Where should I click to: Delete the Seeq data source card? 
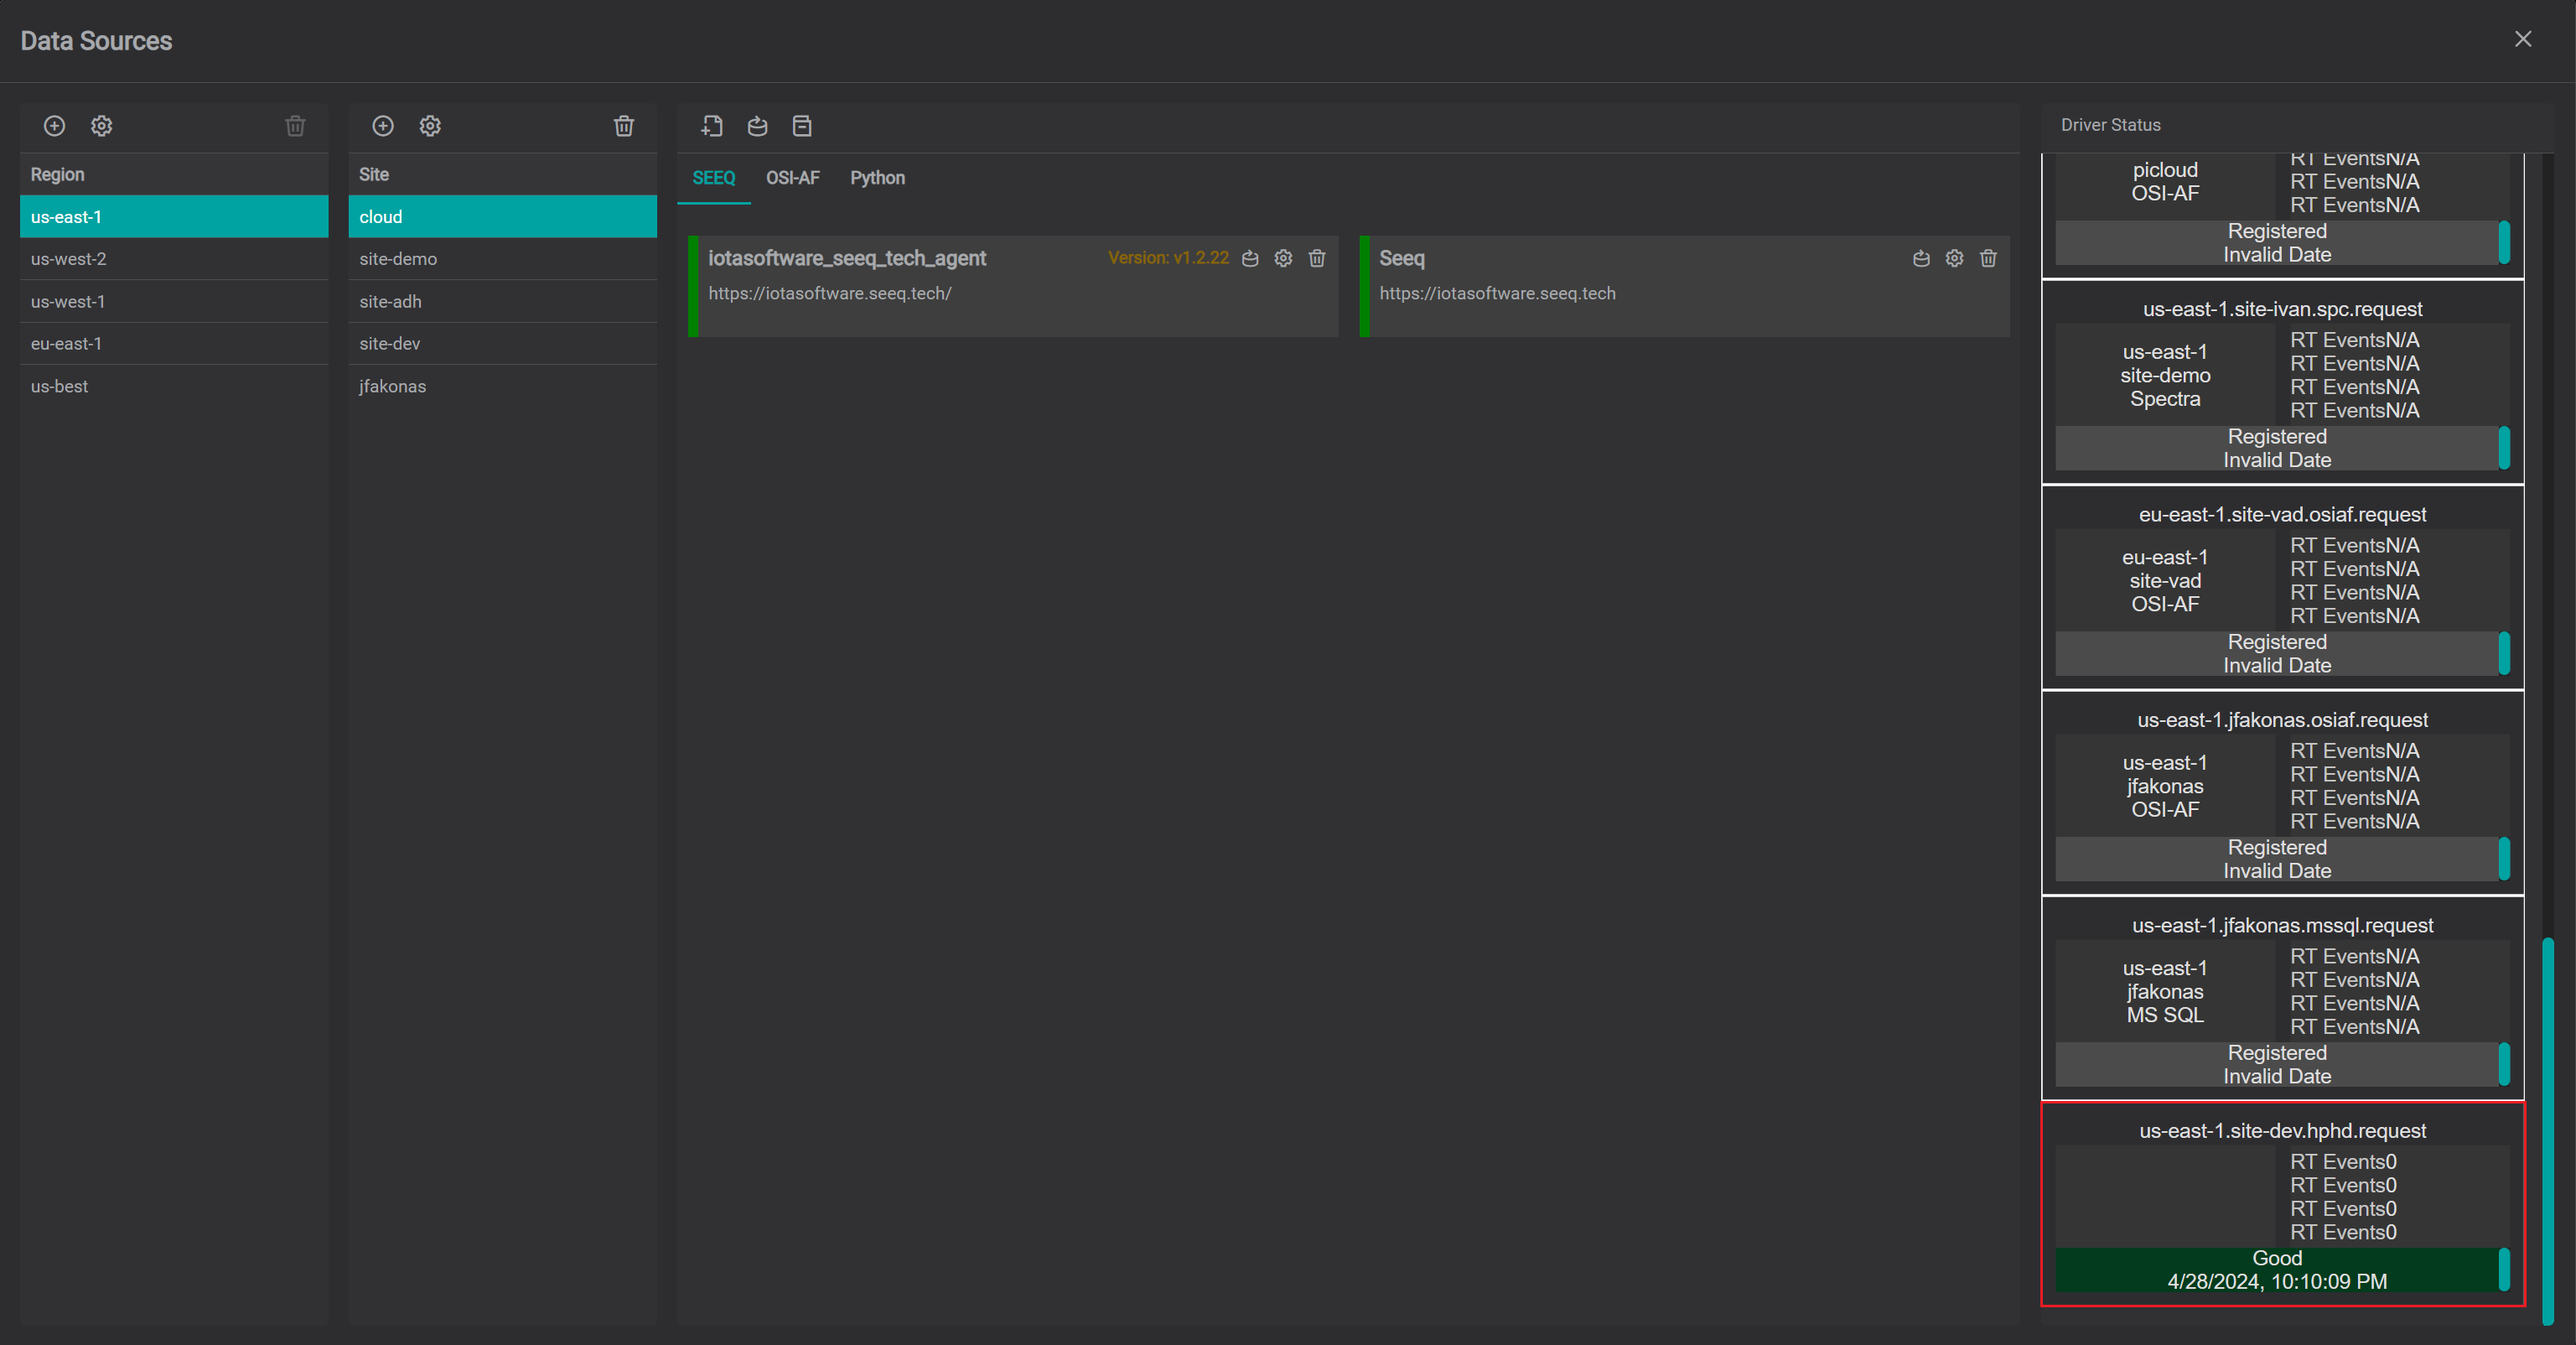point(1988,259)
